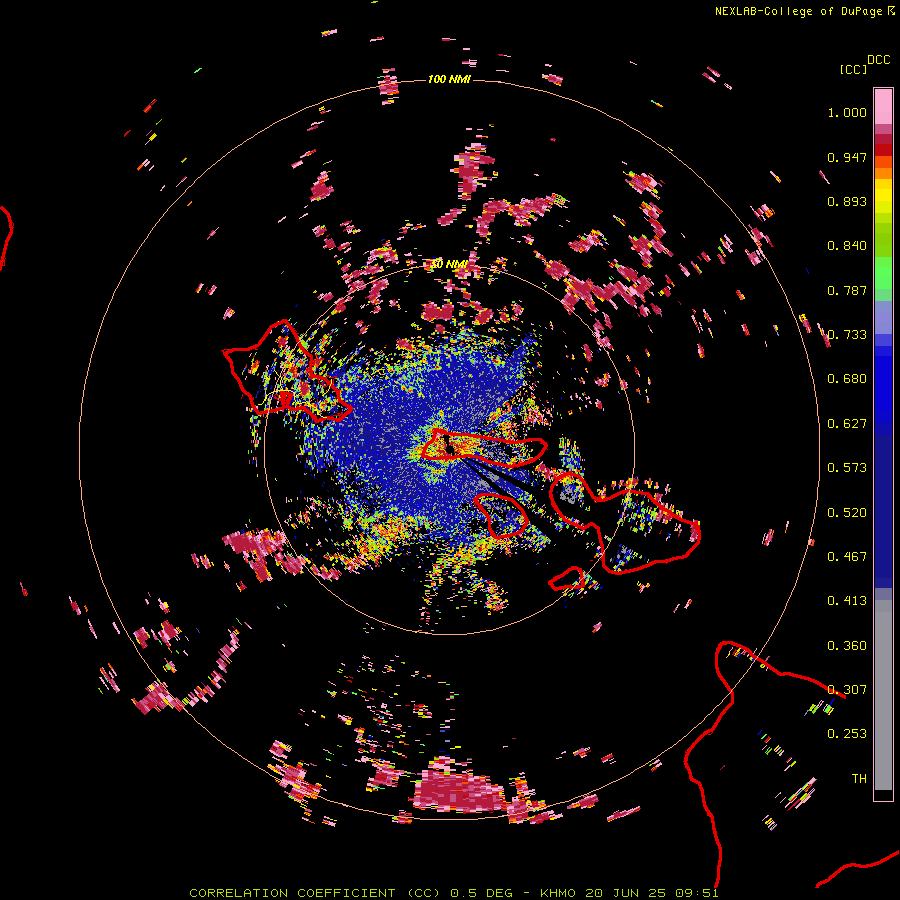Click the 0.947 value on the color scale
This screenshot has height=900, width=900.
pos(847,157)
